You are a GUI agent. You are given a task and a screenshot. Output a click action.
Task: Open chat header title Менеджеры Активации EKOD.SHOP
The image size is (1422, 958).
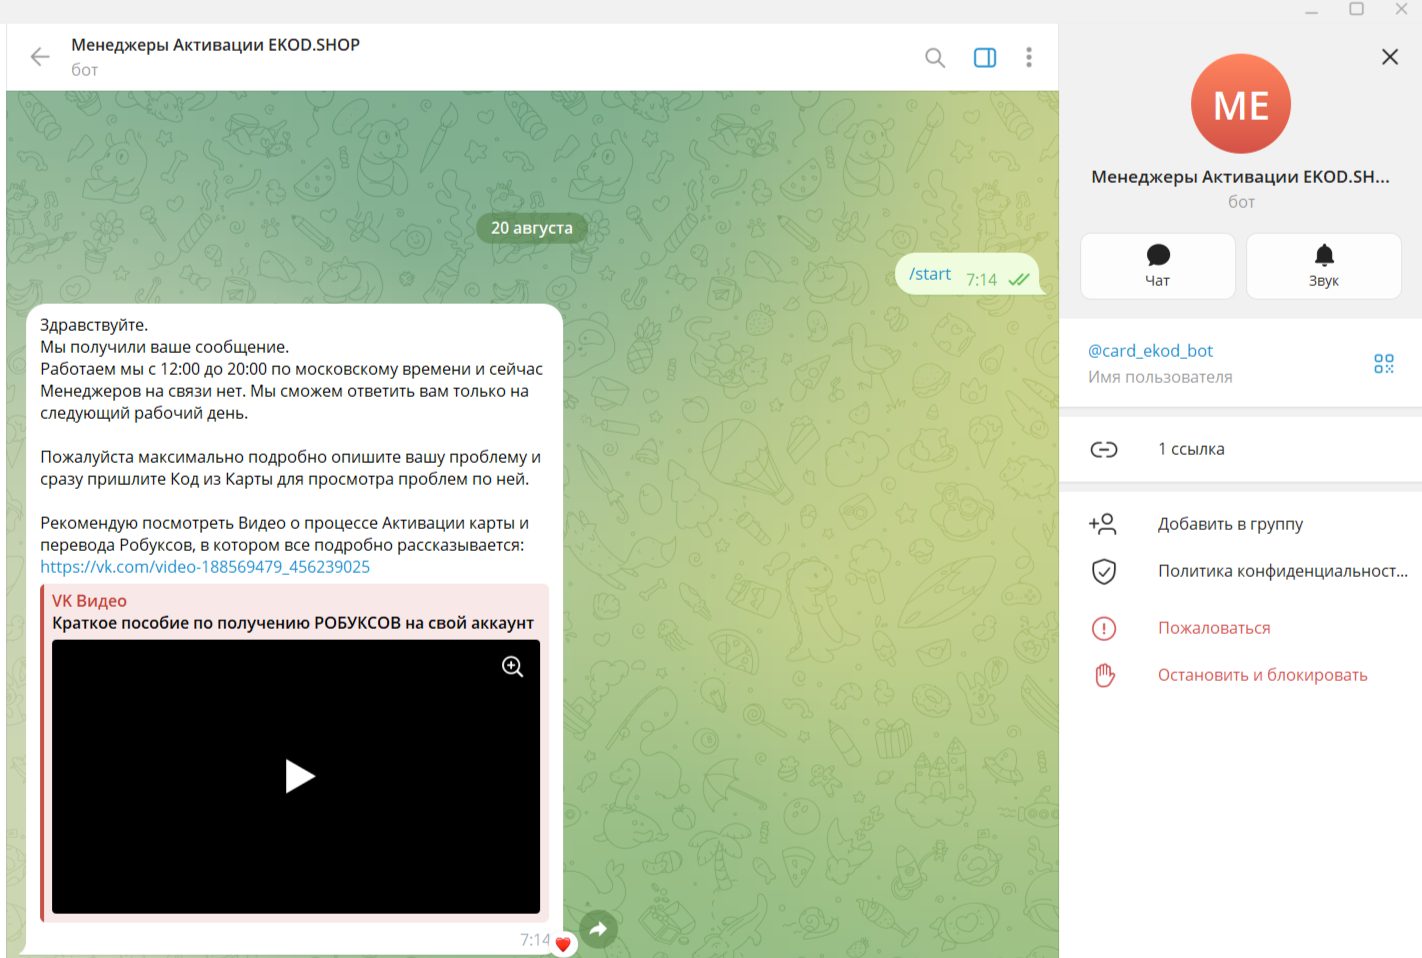pos(215,45)
